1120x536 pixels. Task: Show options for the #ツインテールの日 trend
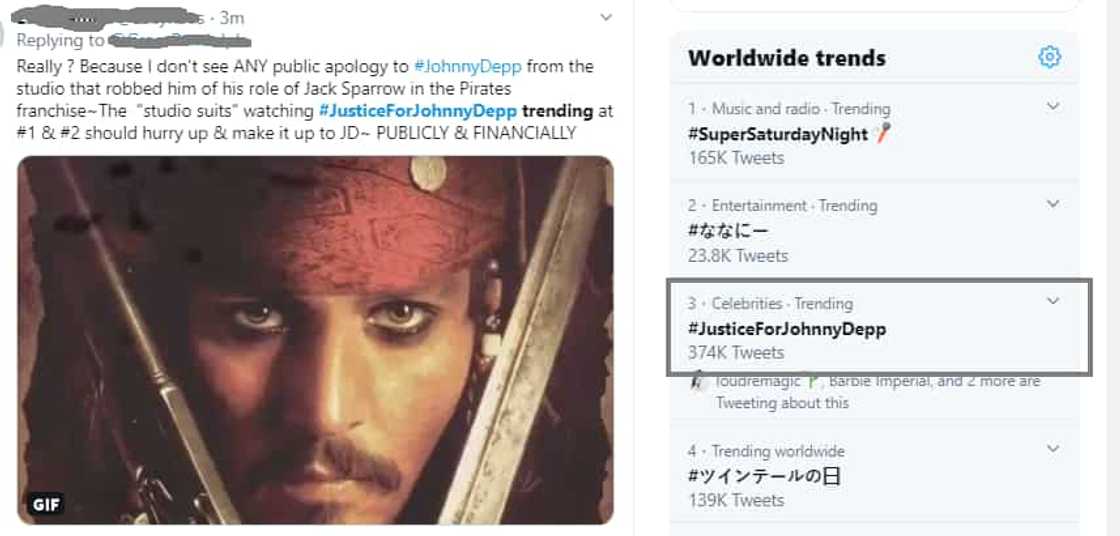point(1052,449)
